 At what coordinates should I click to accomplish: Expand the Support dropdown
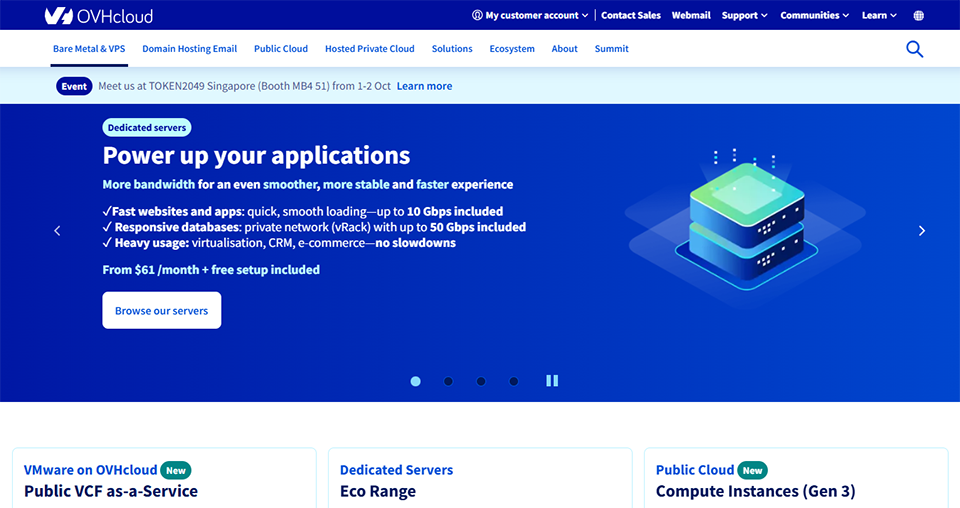pos(745,16)
